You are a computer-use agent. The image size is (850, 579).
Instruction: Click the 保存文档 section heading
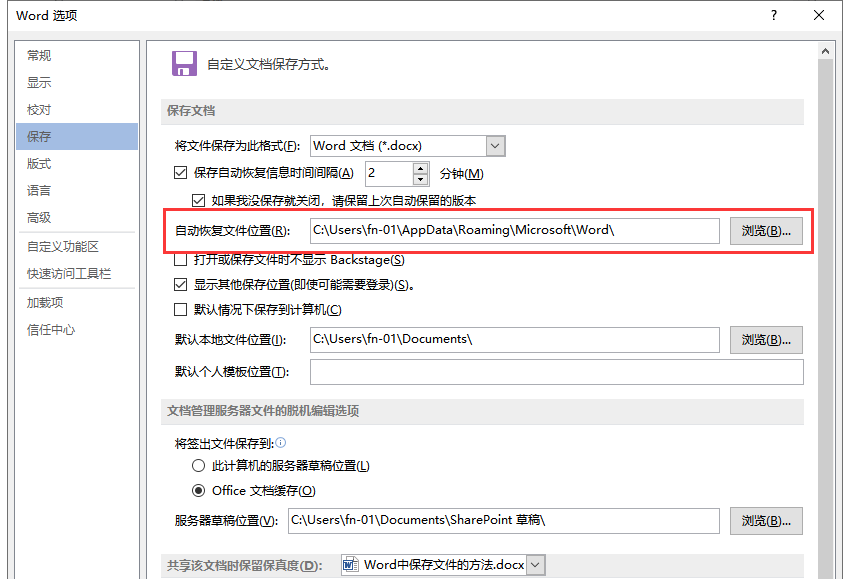(x=191, y=111)
